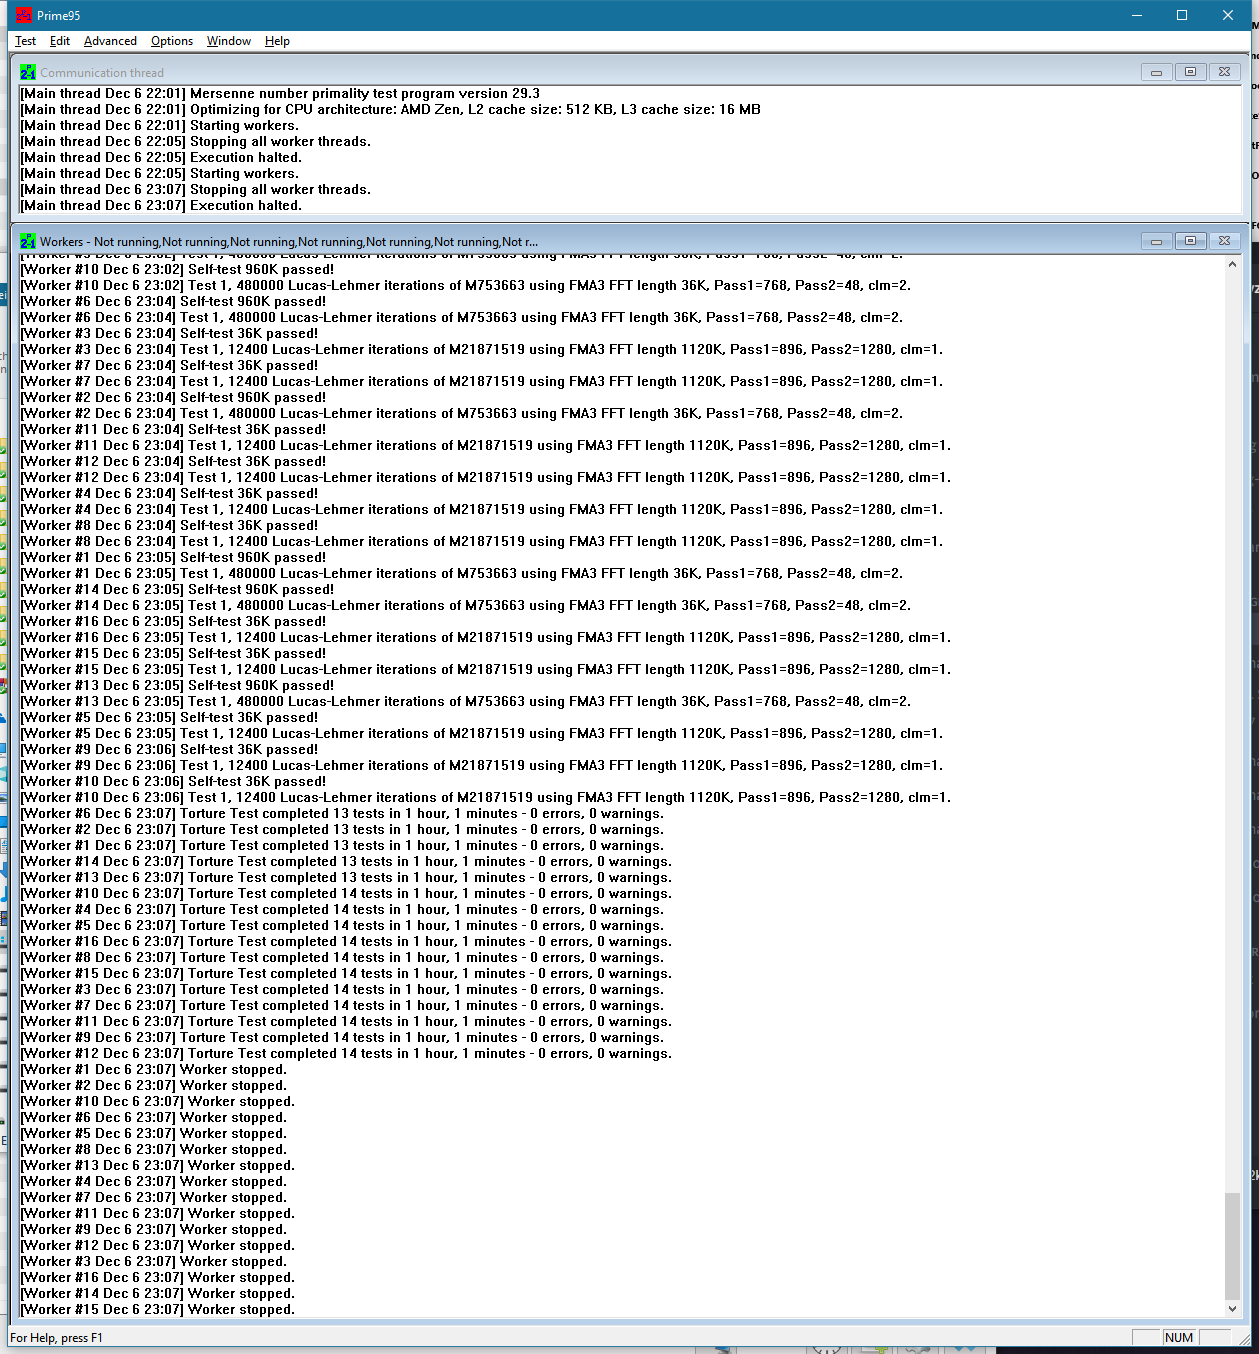Click 'Worker #6 ... Torture Test completed 13 tests' line
Image resolution: width=1259 pixels, height=1354 pixels.
click(342, 813)
